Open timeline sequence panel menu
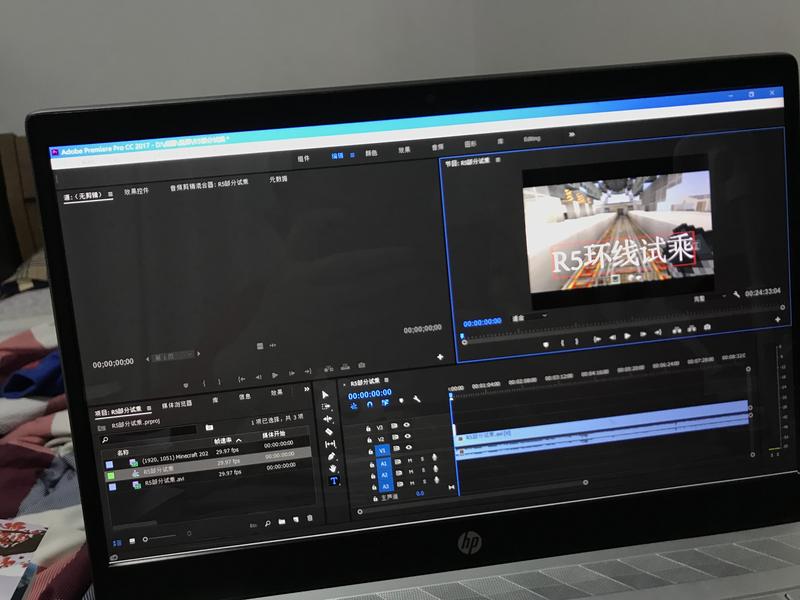The width and height of the screenshot is (800, 600). click(x=386, y=380)
